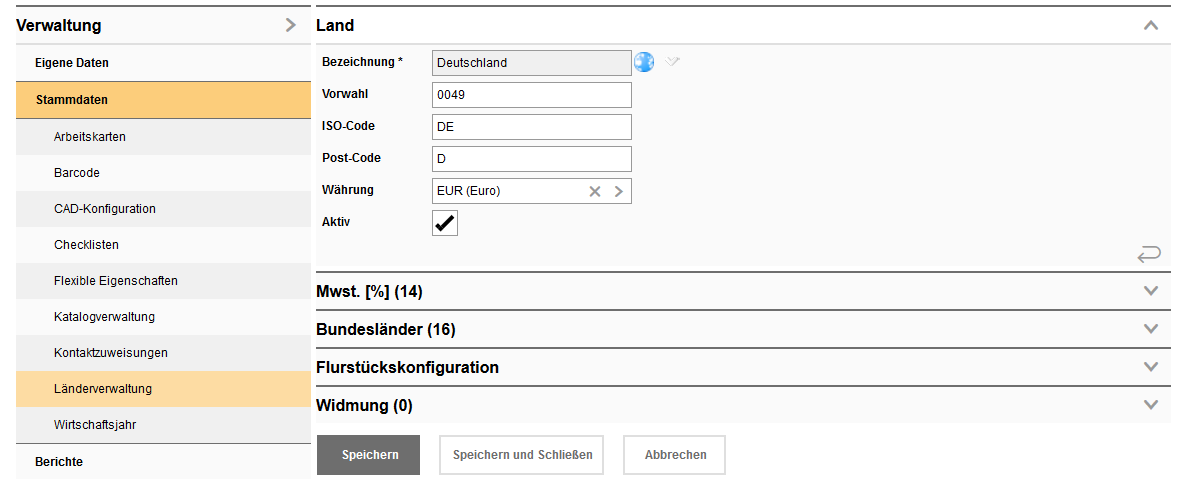Uncheck the Aktiv checkbox
Viewport: 1186px width, 479px height.
coord(445,223)
